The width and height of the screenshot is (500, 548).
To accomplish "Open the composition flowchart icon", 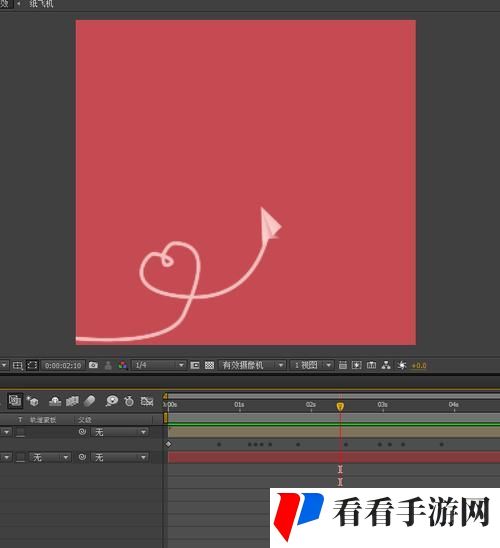I will tap(386, 366).
